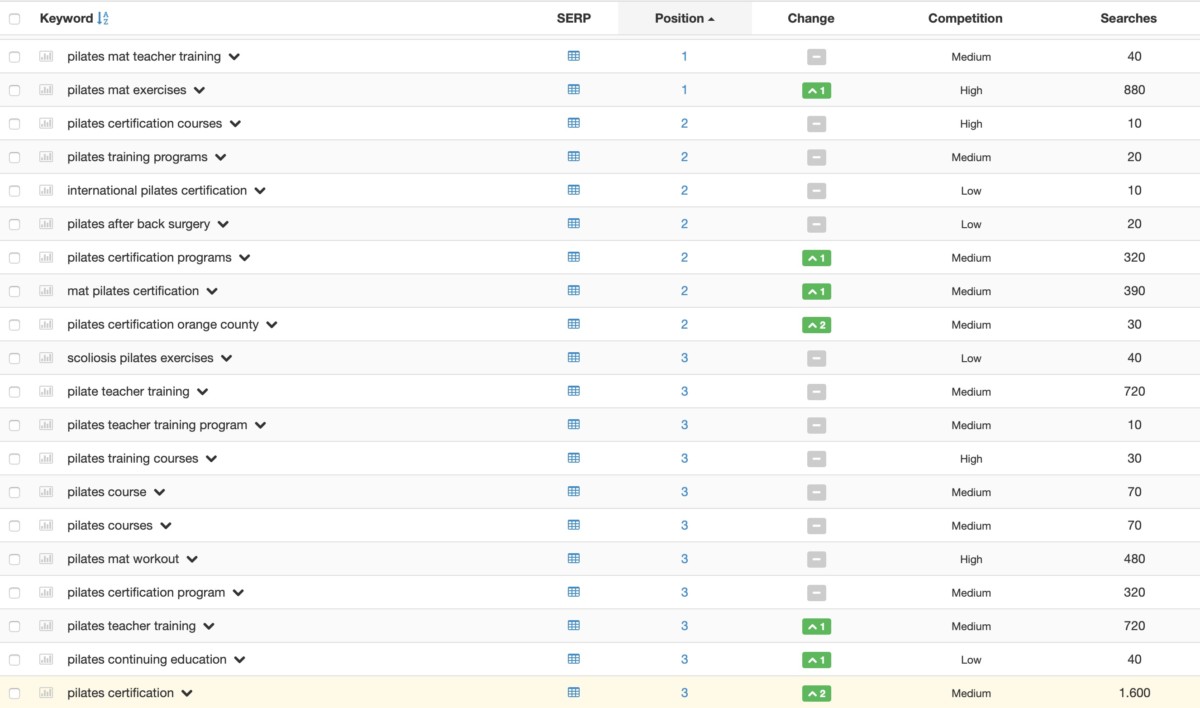The height and width of the screenshot is (708, 1200).
Task: Select checkbox for pilates mat exercises
Action: 15,90
